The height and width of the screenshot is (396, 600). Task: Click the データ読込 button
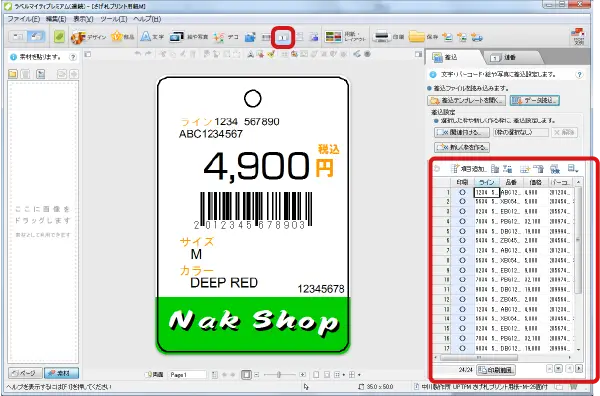(x=535, y=100)
